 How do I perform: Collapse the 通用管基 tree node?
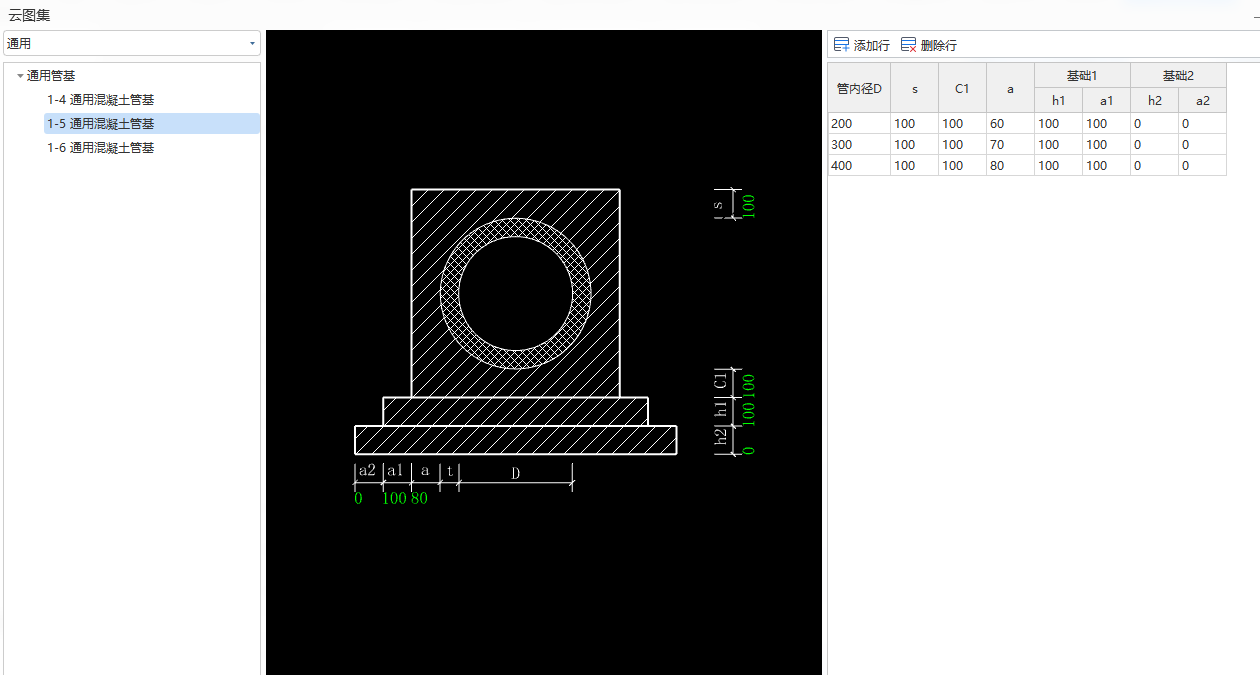(20, 76)
